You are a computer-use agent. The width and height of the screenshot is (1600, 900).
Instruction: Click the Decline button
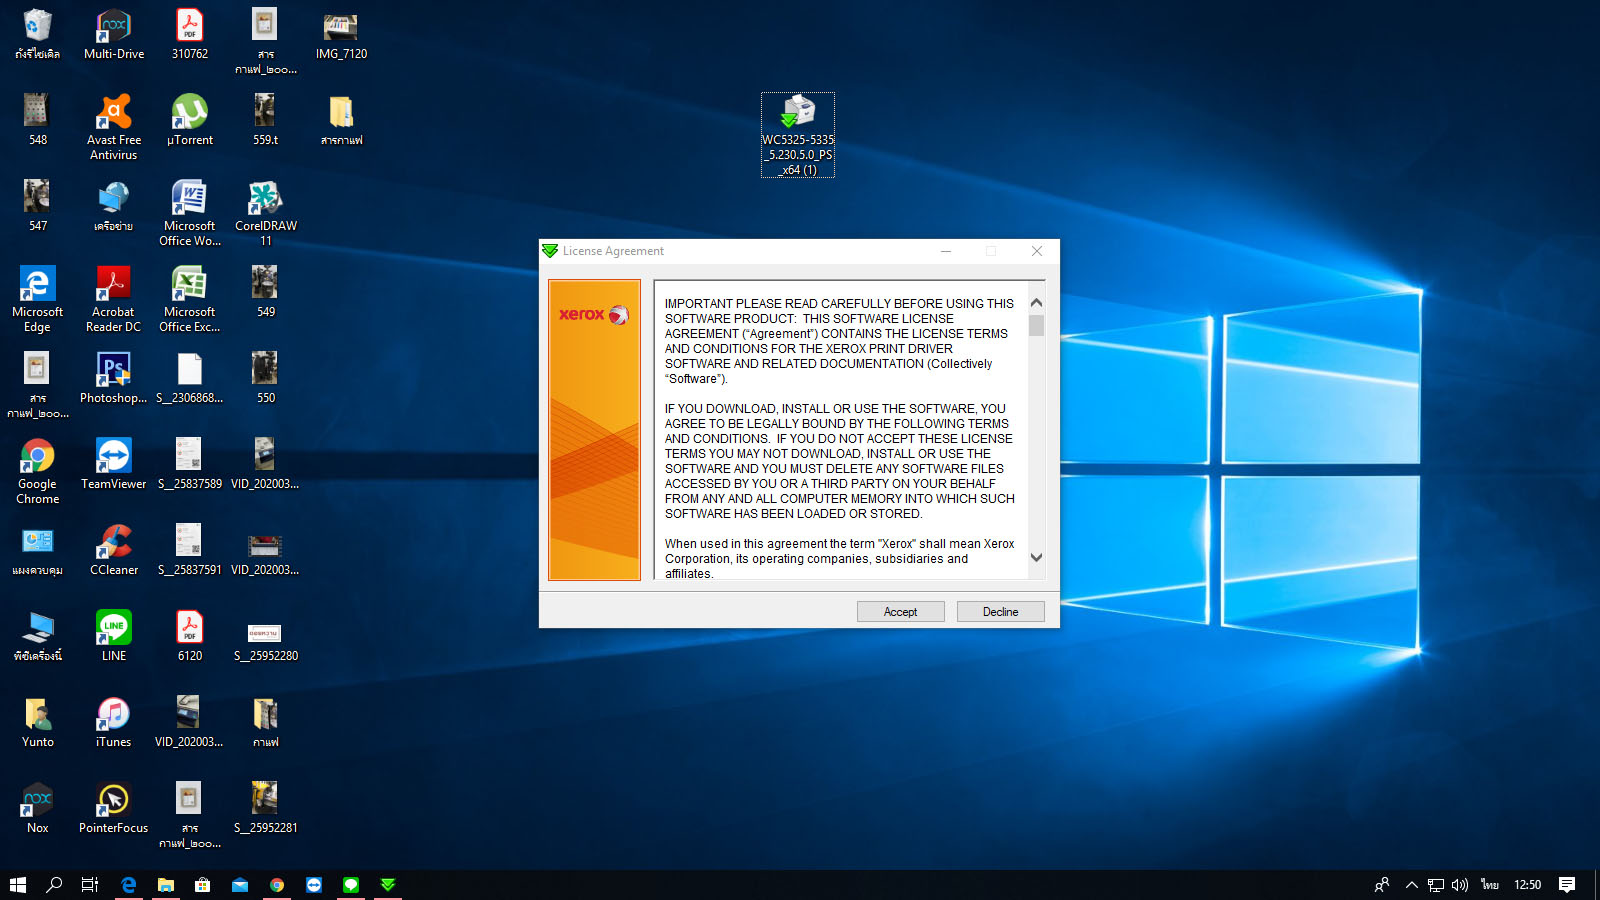[x=1000, y=612]
